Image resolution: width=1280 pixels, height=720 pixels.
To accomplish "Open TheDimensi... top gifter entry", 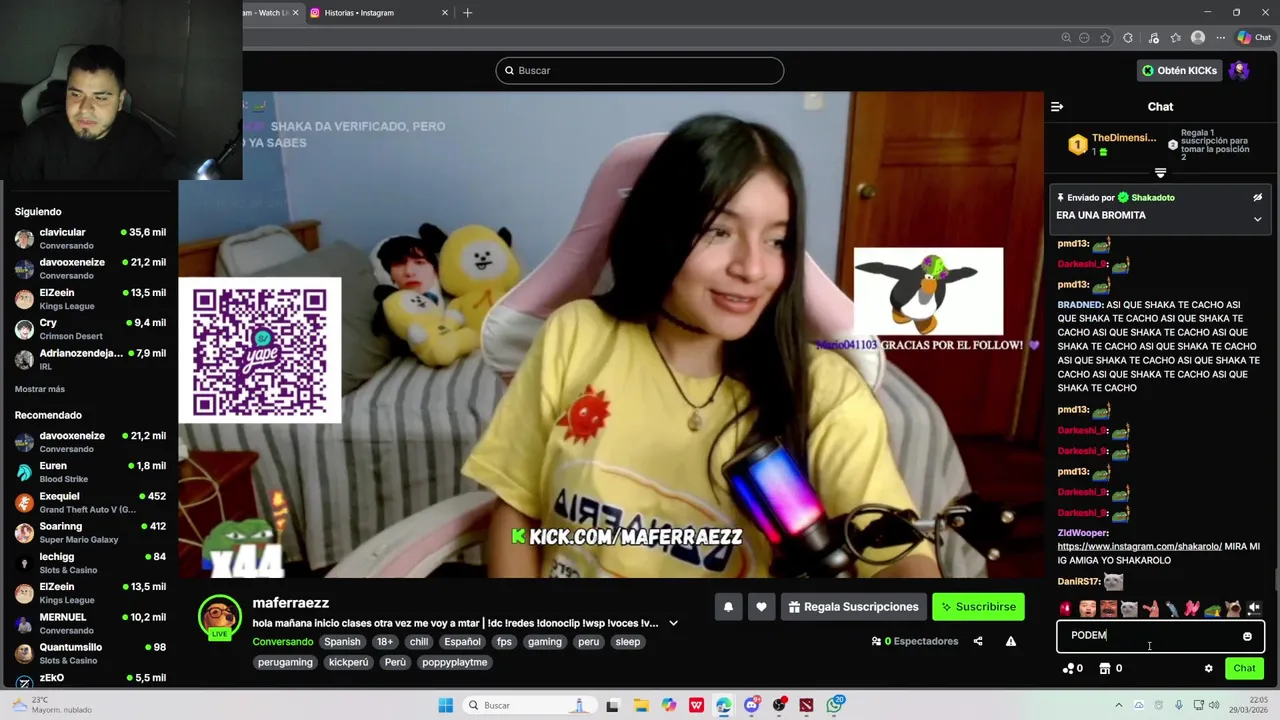I will click(x=1112, y=145).
